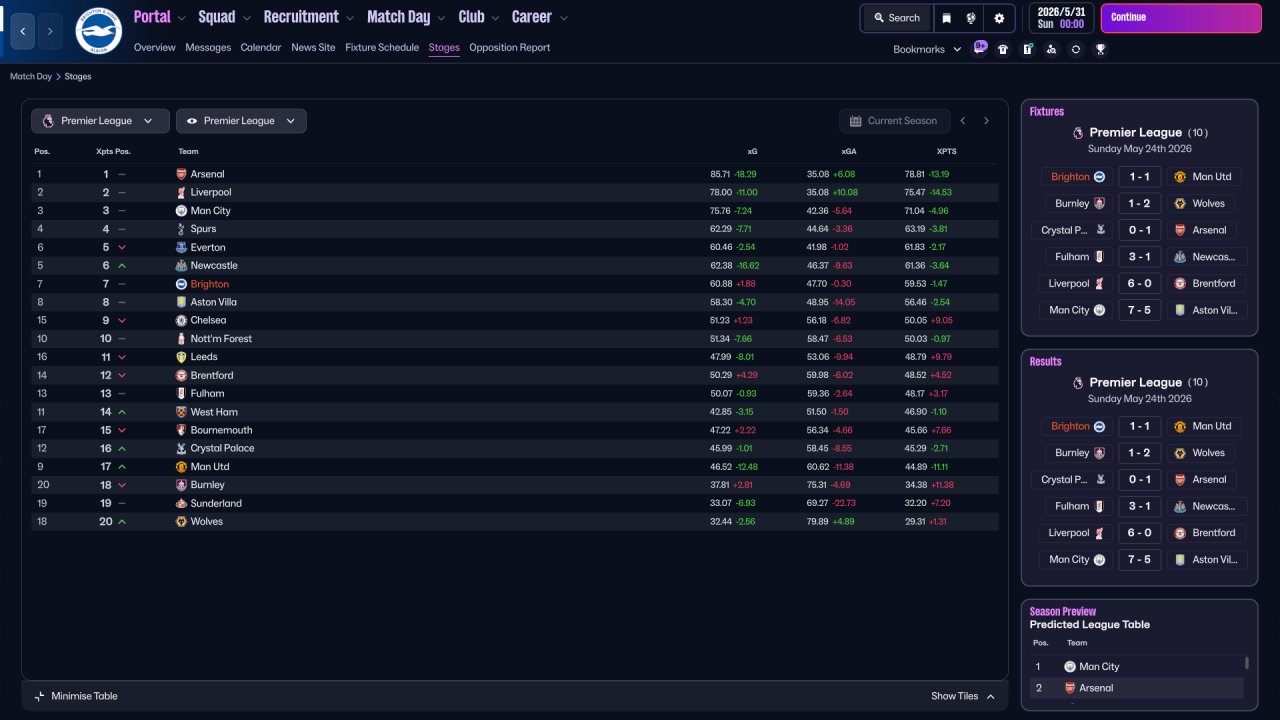Click the bookmark flag icon beside Search
This screenshot has width=1280, height=720.
pyautogui.click(x=947, y=18)
